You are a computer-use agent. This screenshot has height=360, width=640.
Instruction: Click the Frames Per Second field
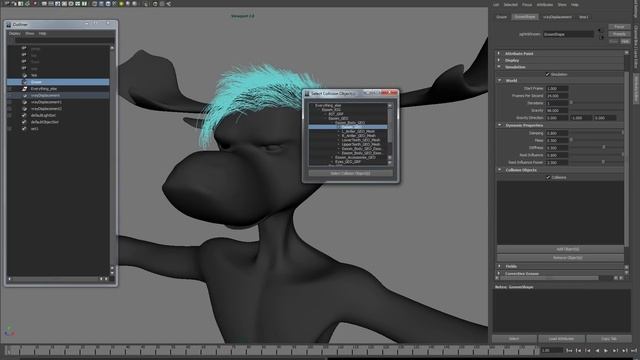click(557, 96)
